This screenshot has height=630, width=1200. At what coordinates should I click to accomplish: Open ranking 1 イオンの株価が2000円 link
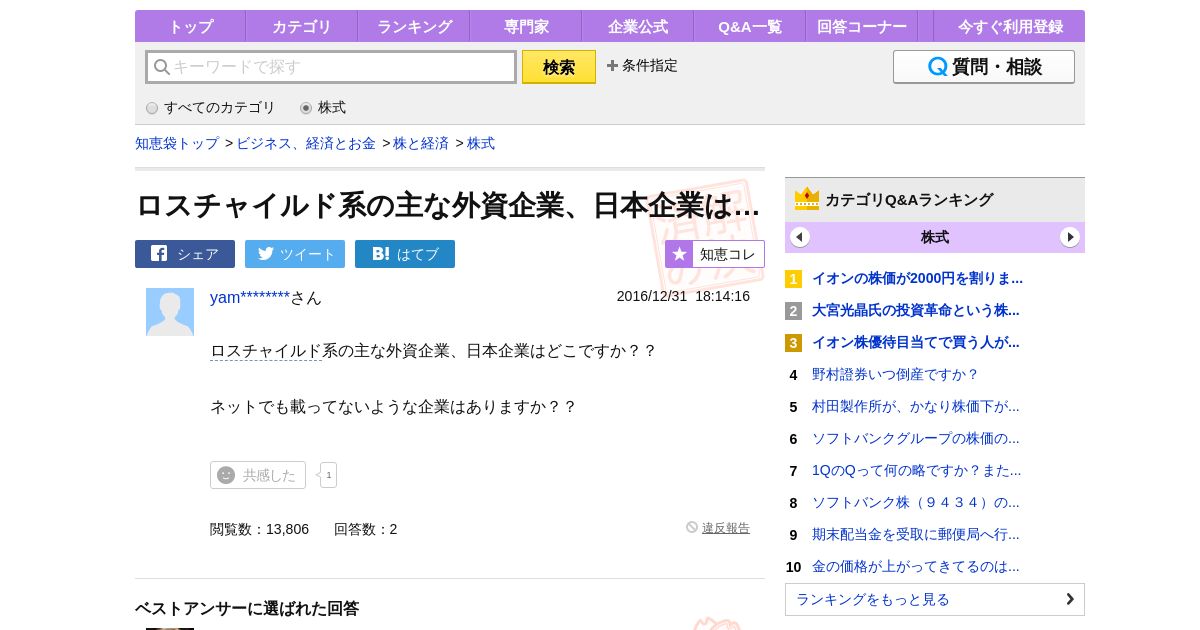(917, 278)
